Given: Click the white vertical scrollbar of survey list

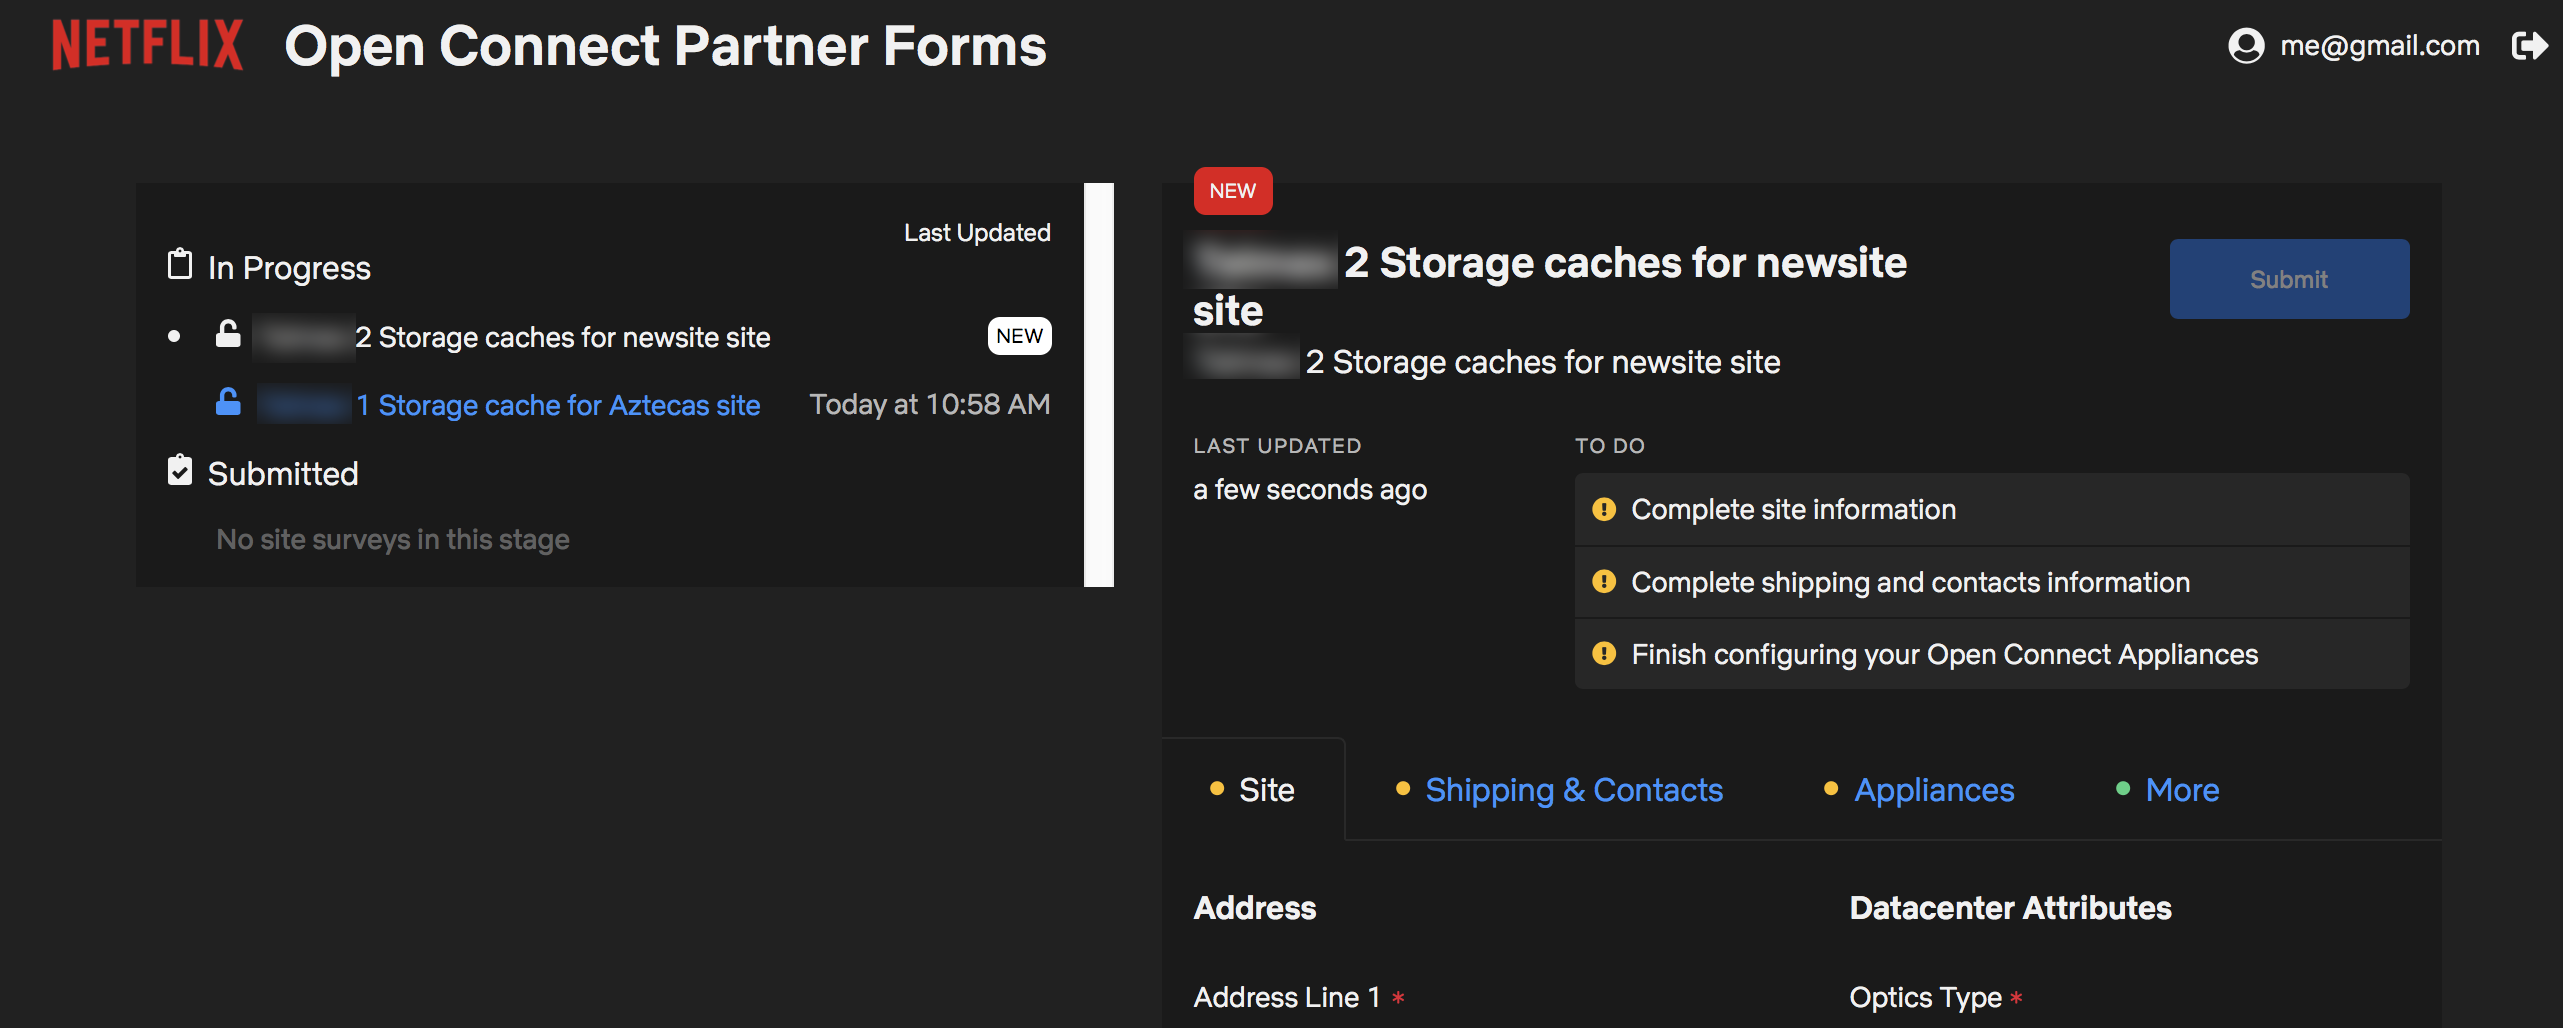Looking at the screenshot, I should click(x=1098, y=384).
